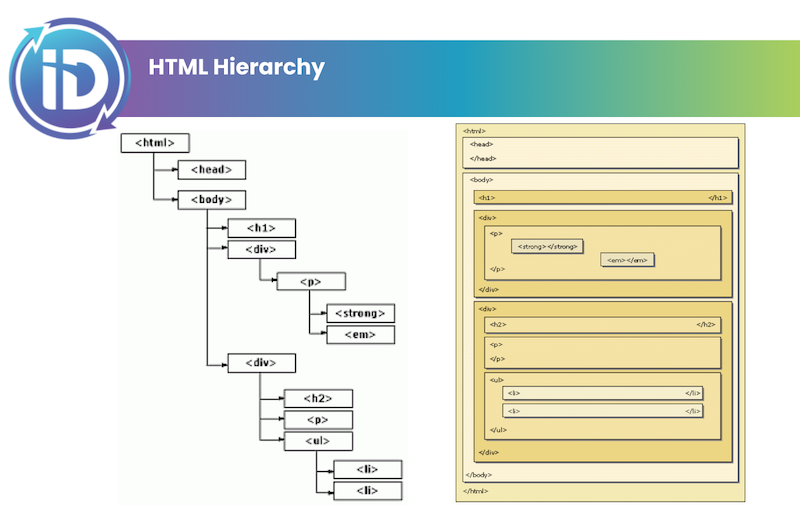Viewport: 800px width, 518px height.
Task: Click the </body> closing tag in the nested box diagram
Action: [479, 475]
